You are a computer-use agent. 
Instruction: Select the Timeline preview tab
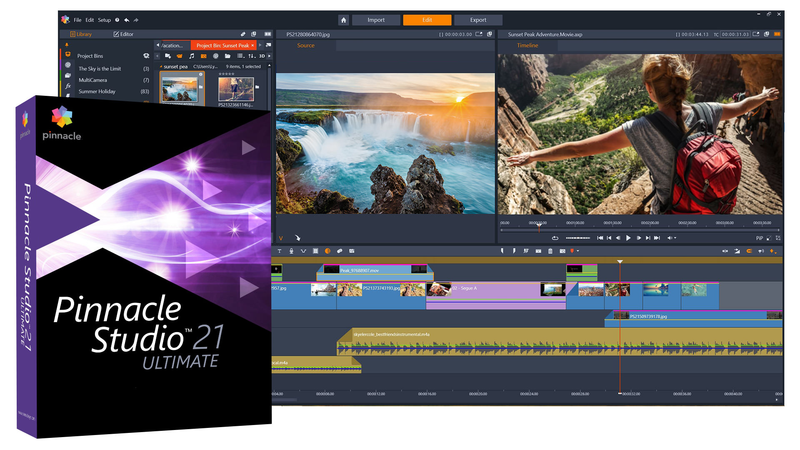coord(527,45)
